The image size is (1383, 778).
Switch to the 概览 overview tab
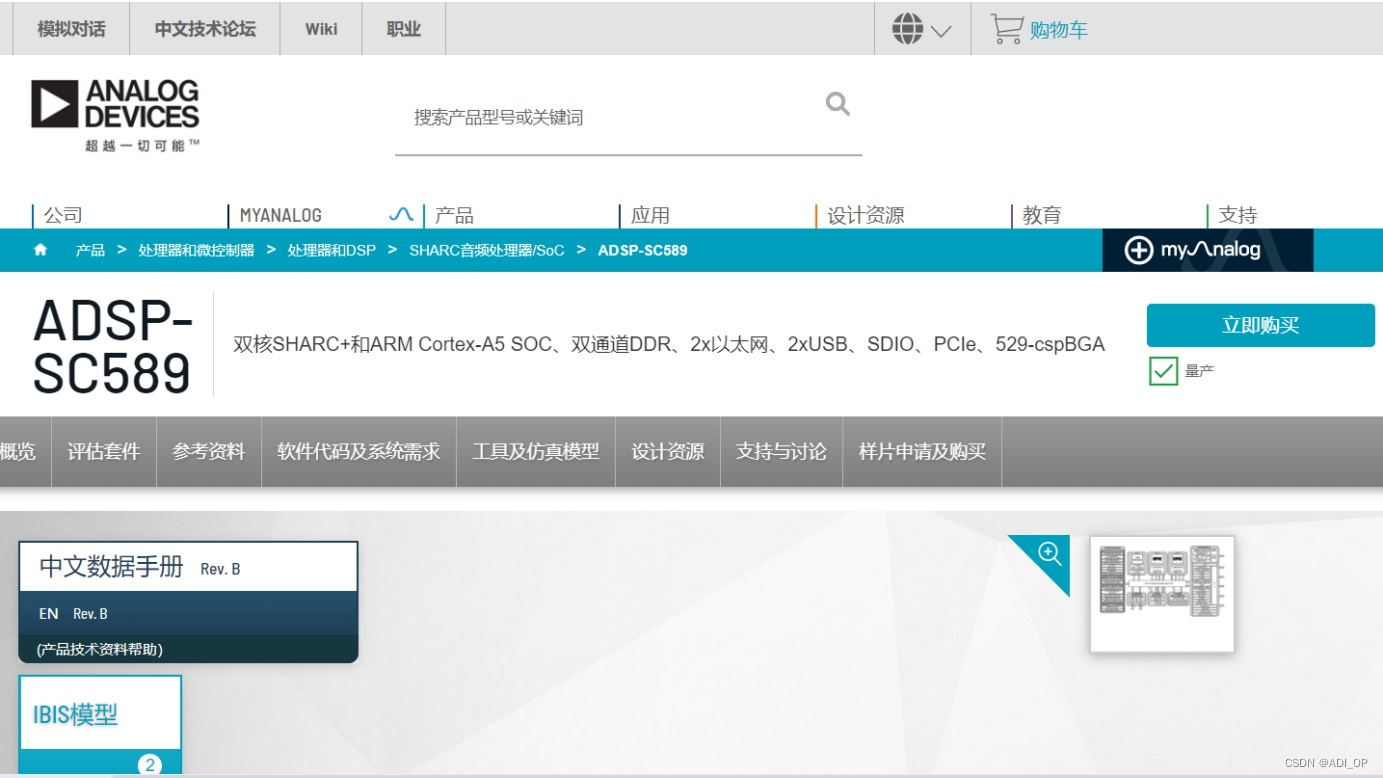[x=18, y=452]
